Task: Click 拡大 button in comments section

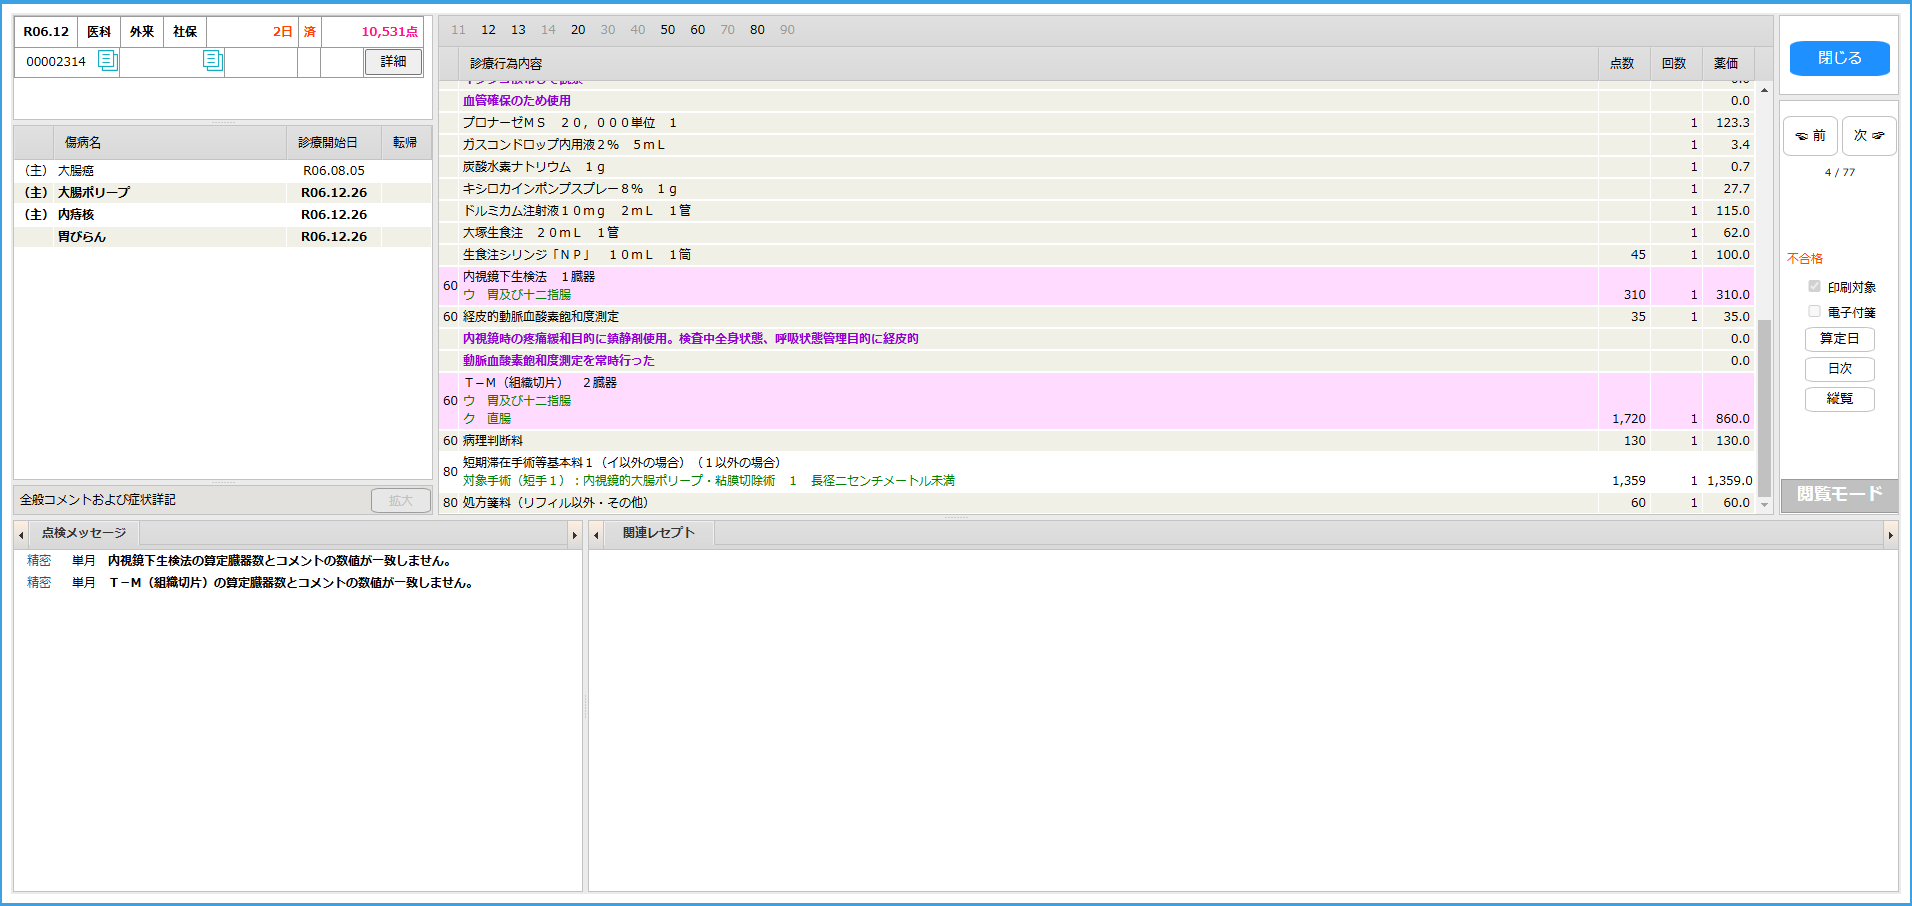Action: click(x=400, y=501)
